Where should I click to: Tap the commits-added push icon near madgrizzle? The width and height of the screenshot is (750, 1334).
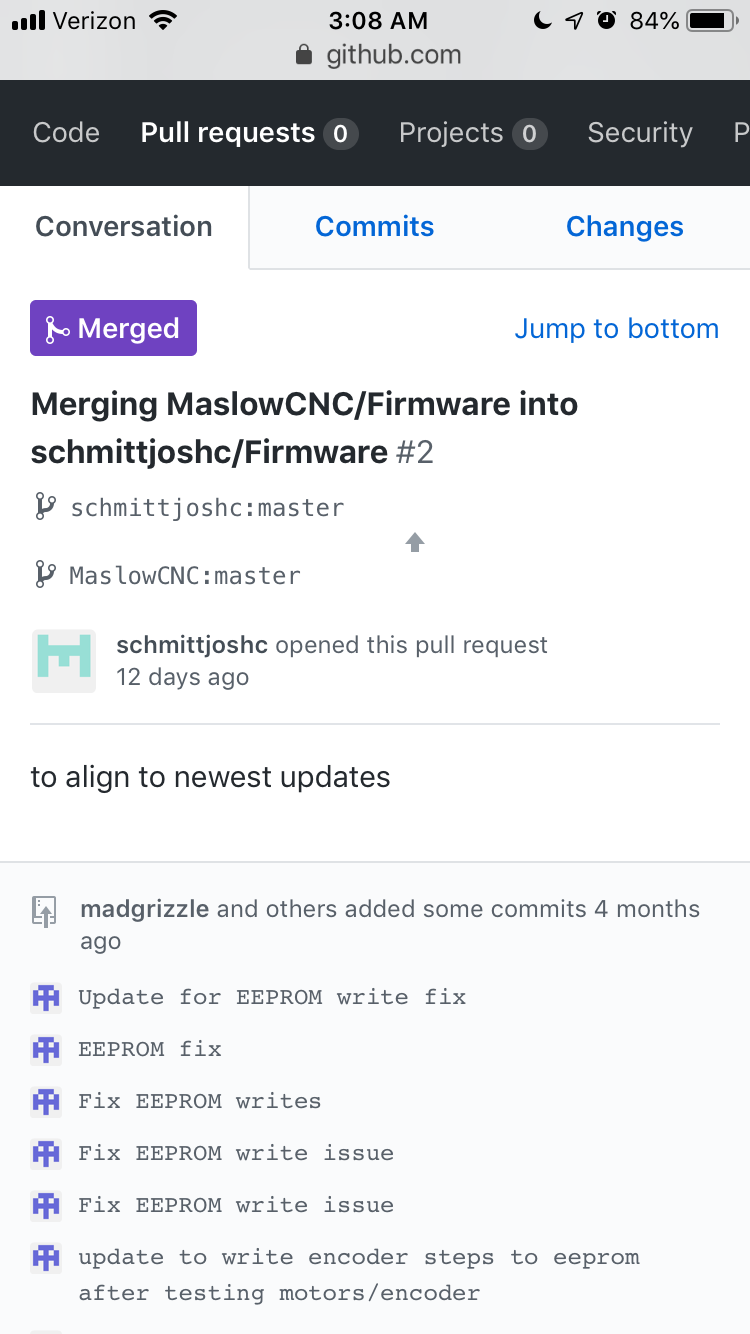[44, 912]
